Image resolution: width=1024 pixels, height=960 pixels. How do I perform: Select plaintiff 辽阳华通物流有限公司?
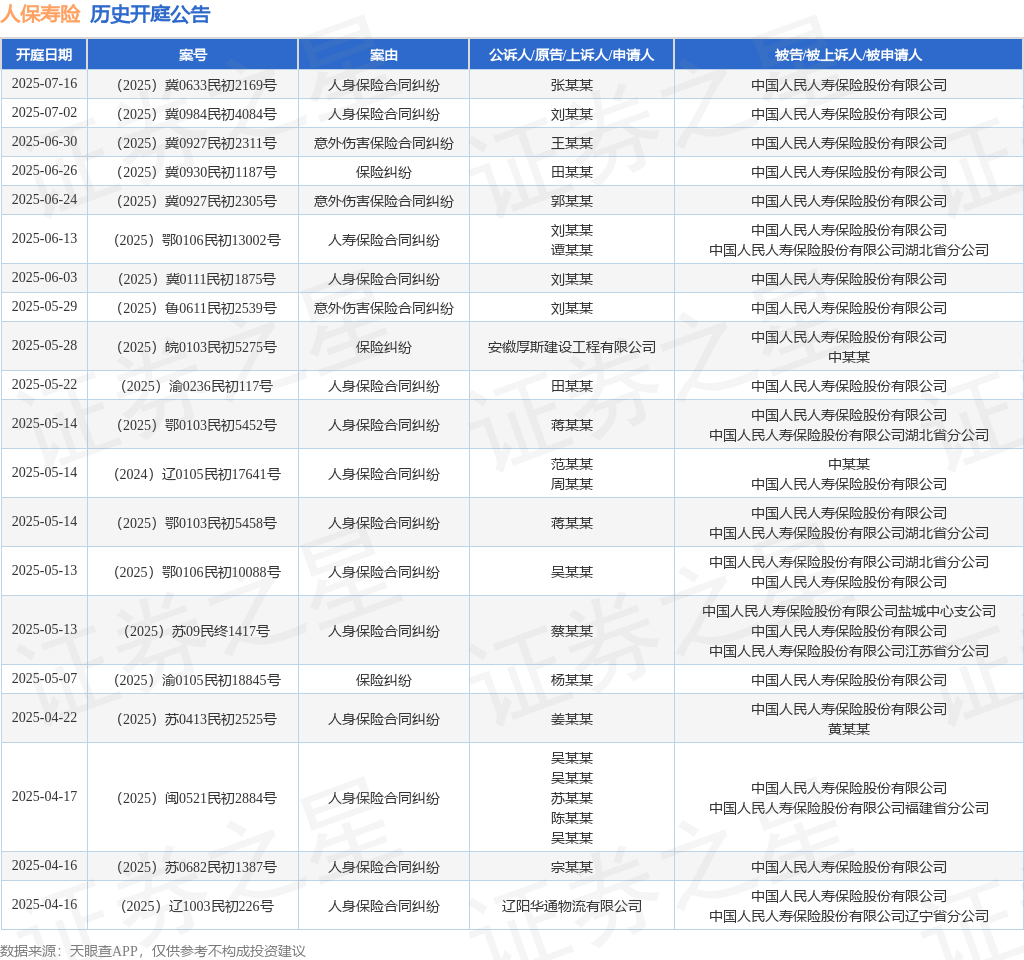coord(571,906)
